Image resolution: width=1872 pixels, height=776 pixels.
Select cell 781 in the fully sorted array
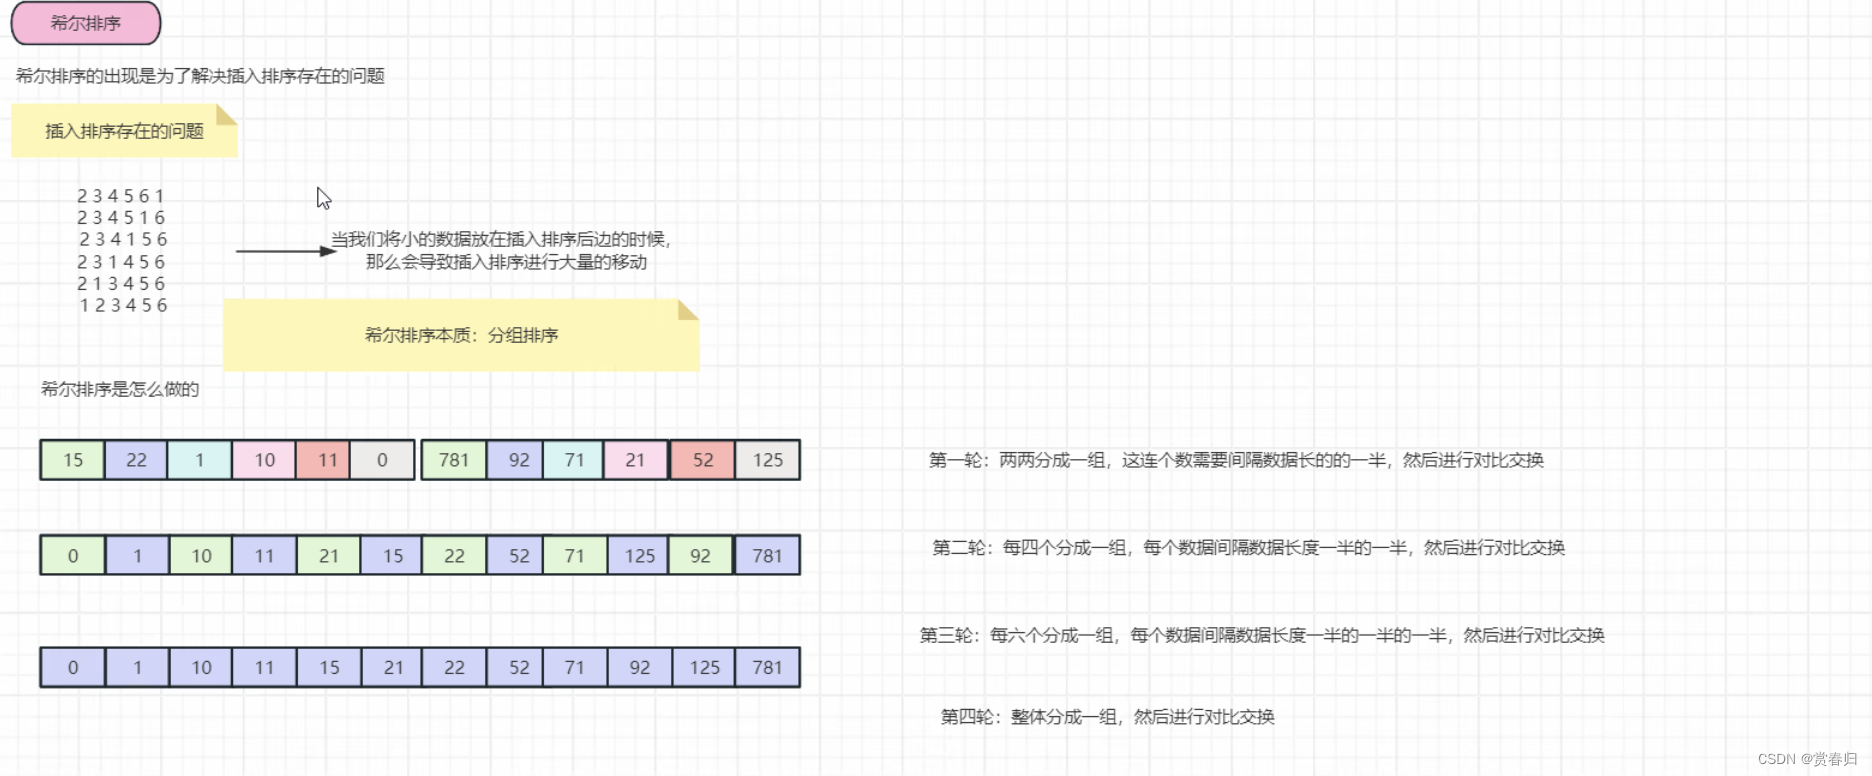(768, 668)
